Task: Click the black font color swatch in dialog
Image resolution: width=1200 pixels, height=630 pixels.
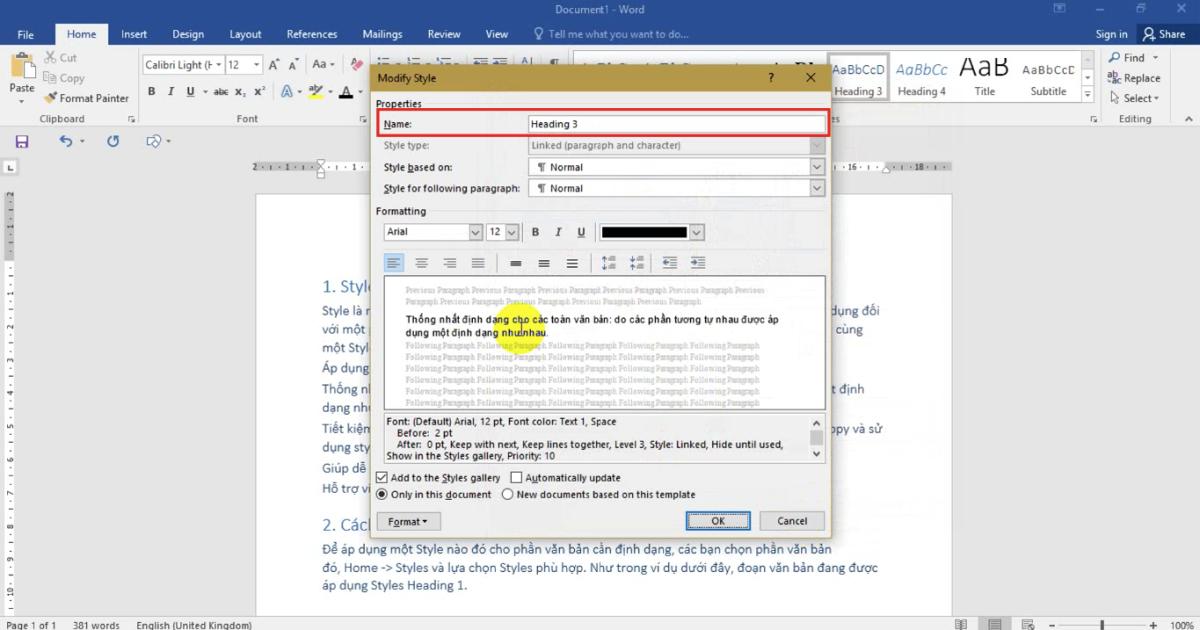Action: pos(644,232)
